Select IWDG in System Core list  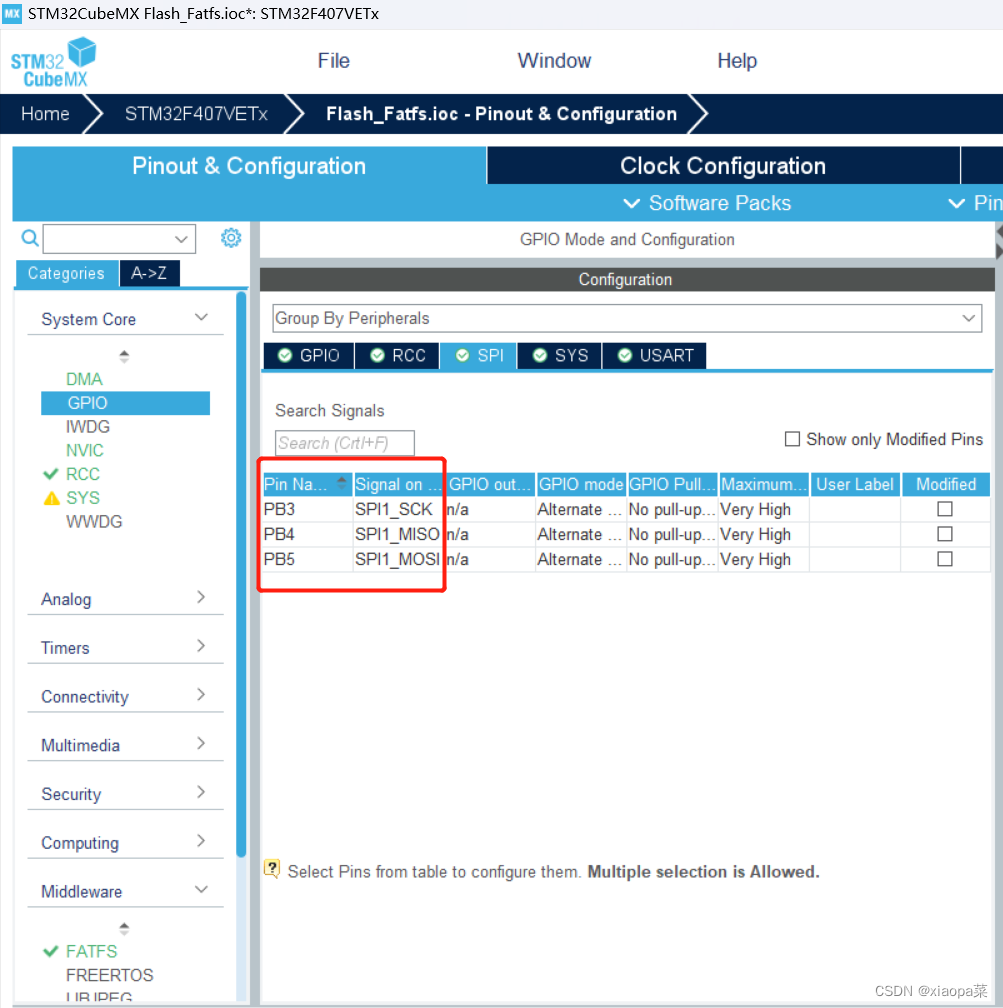point(88,427)
